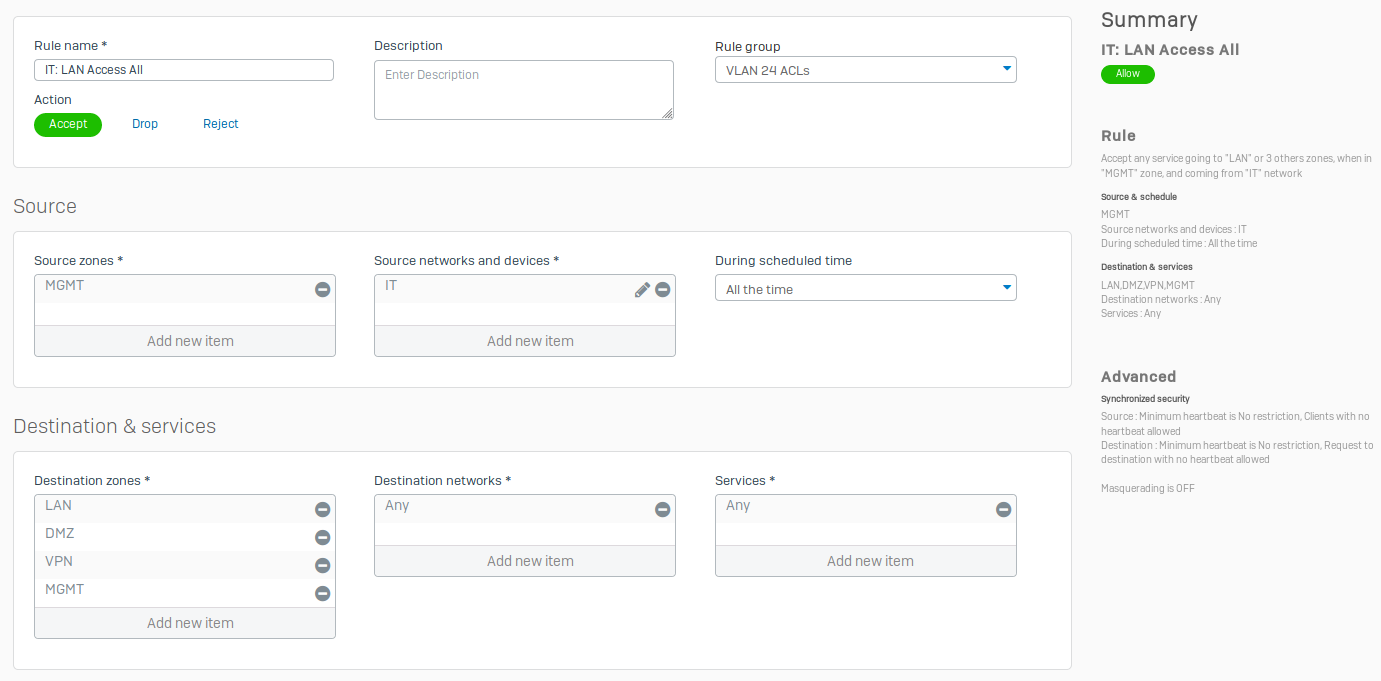Click into the Description text area
The height and width of the screenshot is (681, 1381).
click(523, 90)
